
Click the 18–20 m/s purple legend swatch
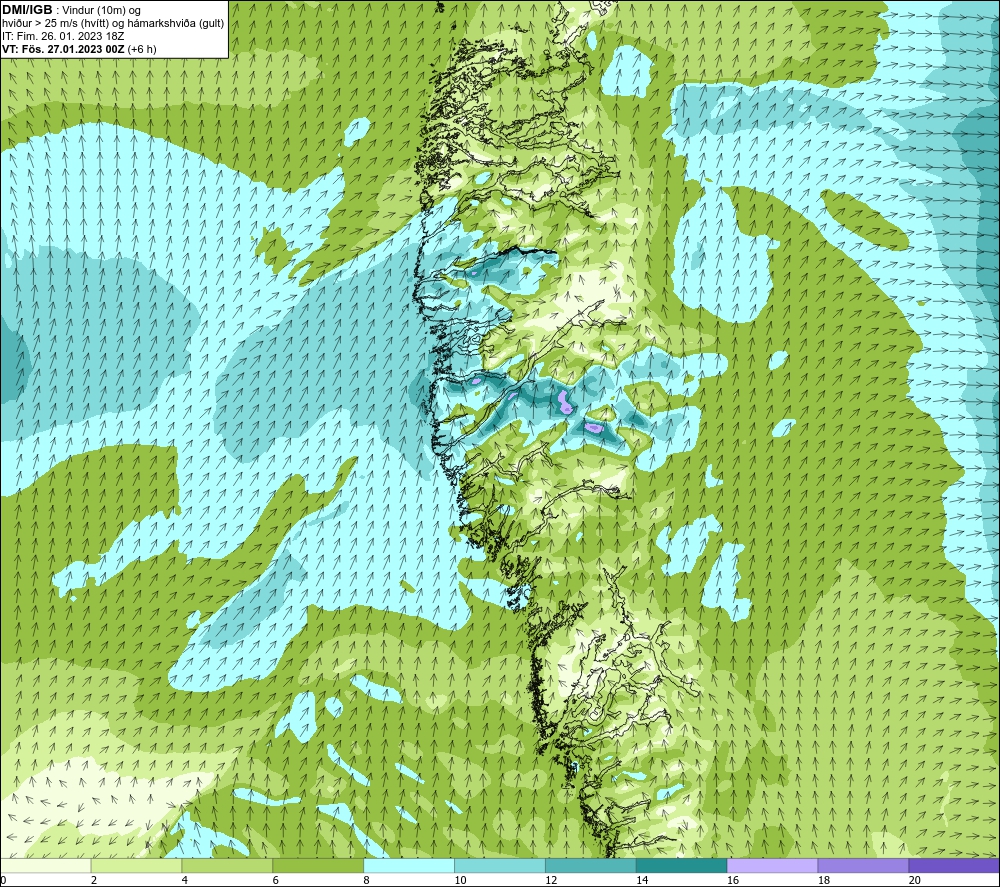click(x=863, y=866)
